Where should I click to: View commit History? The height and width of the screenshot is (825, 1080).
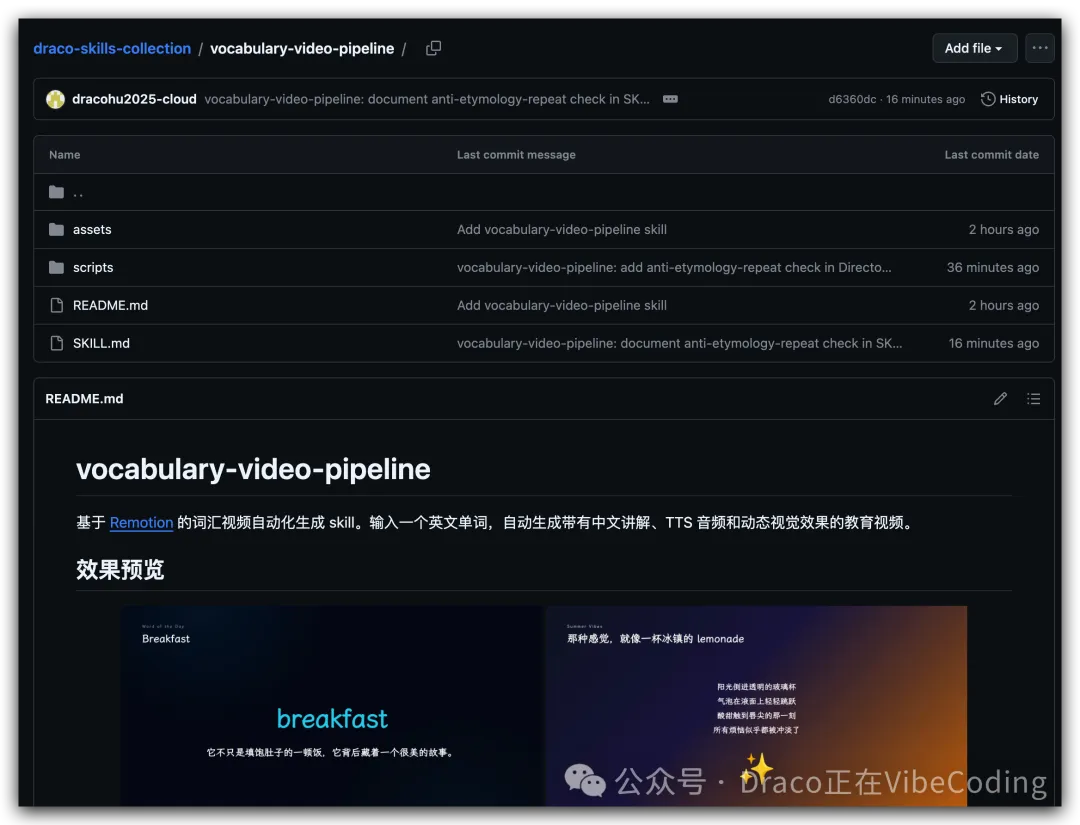coord(1009,99)
